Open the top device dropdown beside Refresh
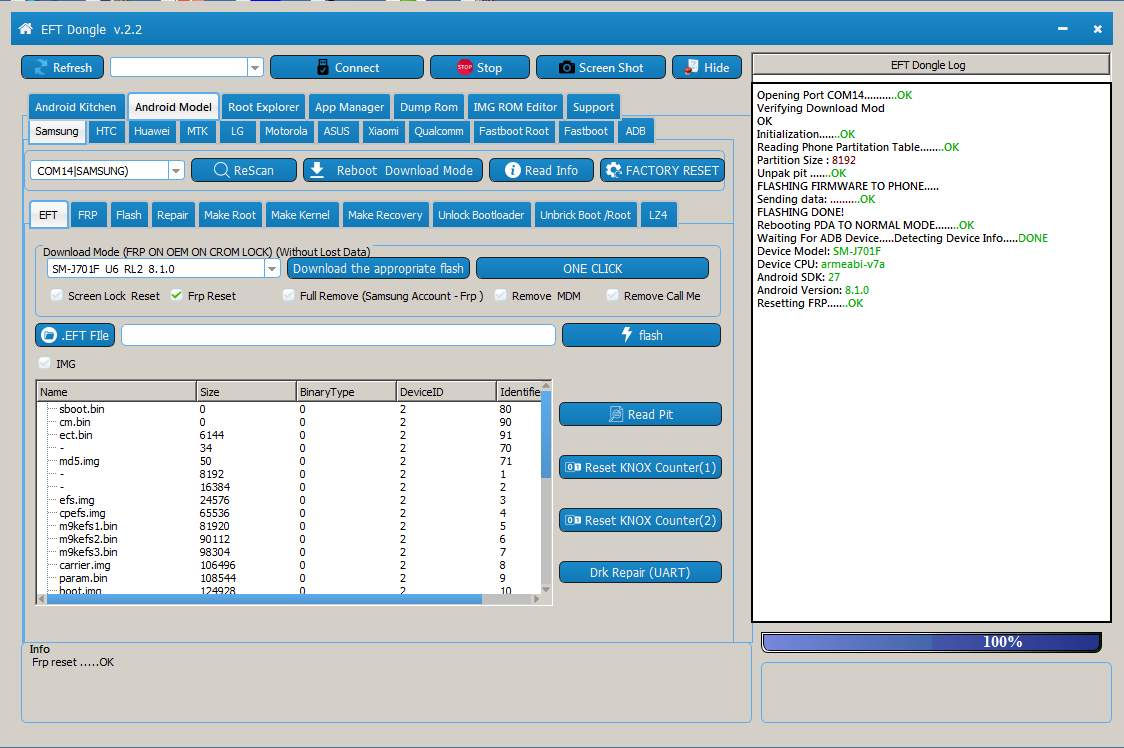Image resolution: width=1124 pixels, height=748 pixels. coord(255,67)
